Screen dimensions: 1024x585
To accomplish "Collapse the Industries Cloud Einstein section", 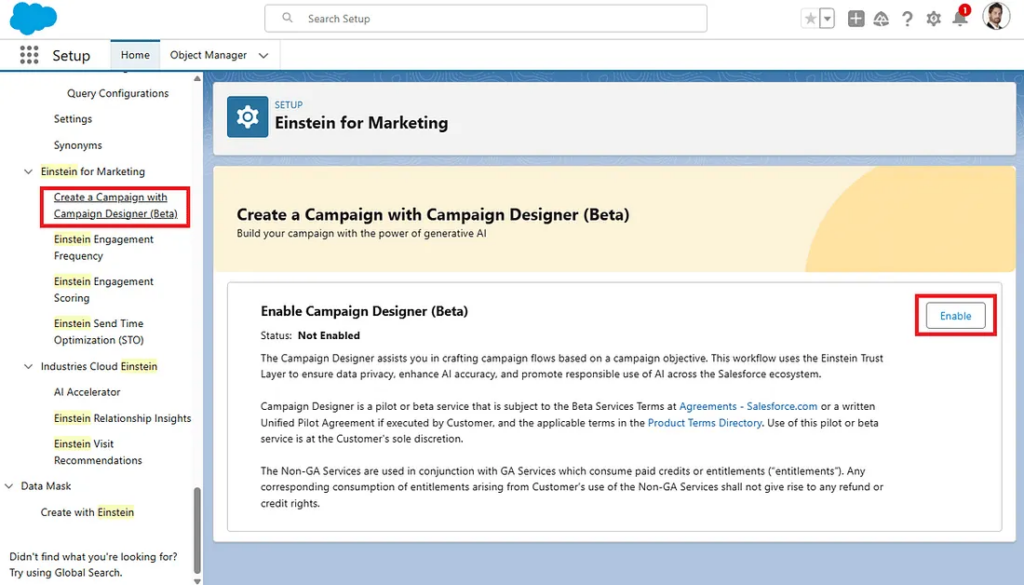I will click(28, 366).
